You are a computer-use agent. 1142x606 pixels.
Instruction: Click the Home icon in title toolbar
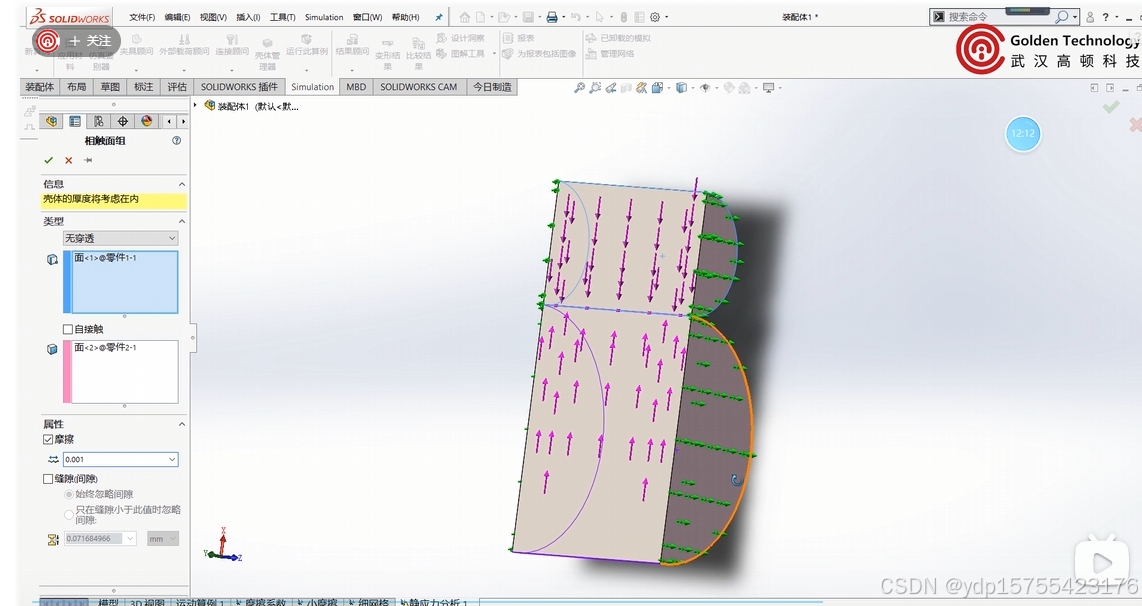point(465,17)
